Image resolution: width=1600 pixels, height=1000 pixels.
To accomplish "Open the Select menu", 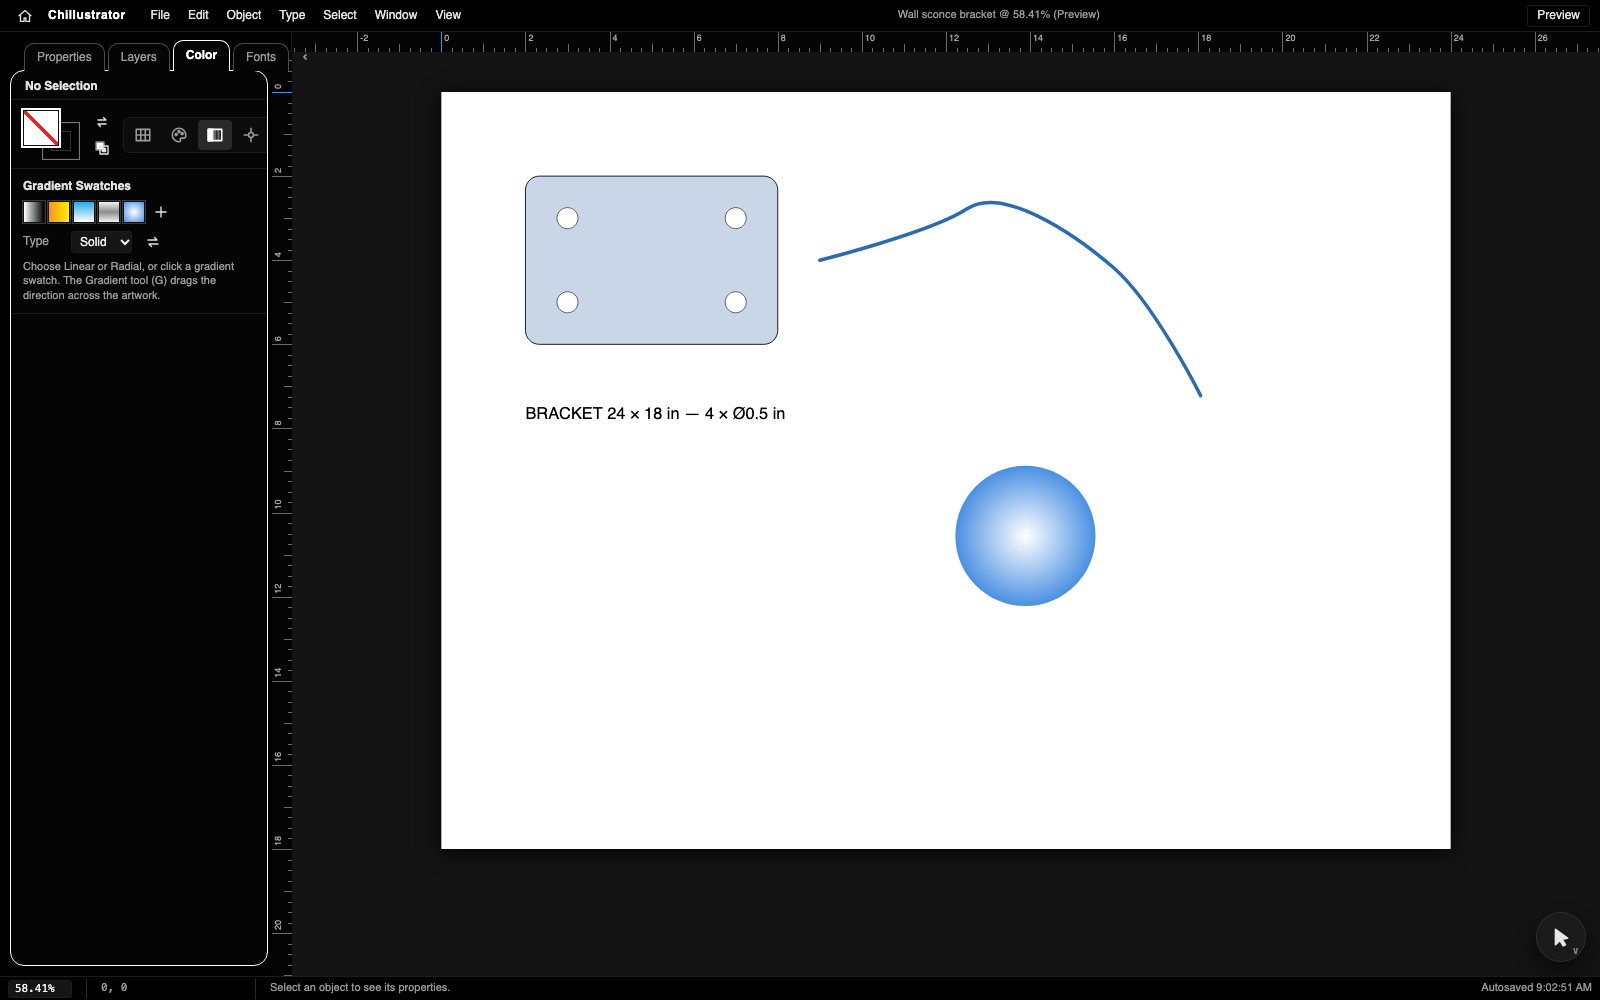I will (340, 15).
